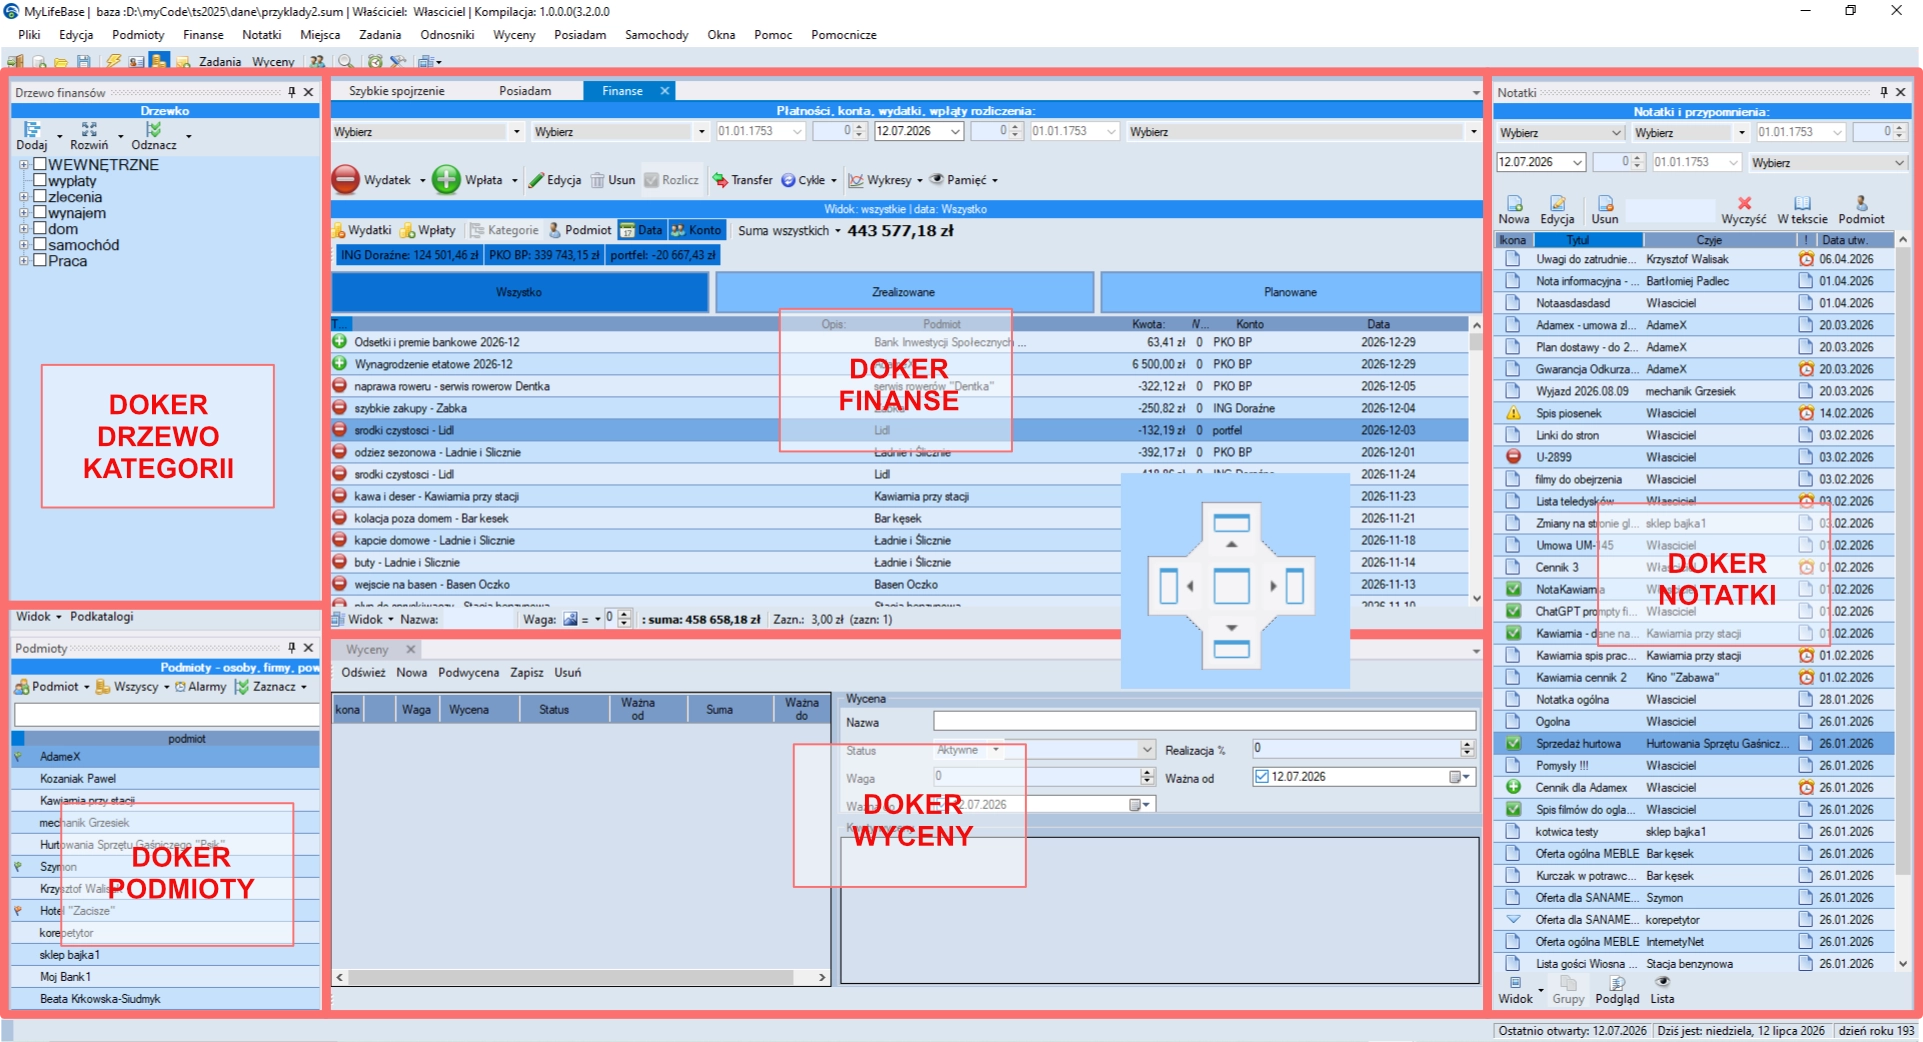Click the Nazwa input field in Wycena
This screenshot has height=1042, width=1923.
tap(1204, 721)
